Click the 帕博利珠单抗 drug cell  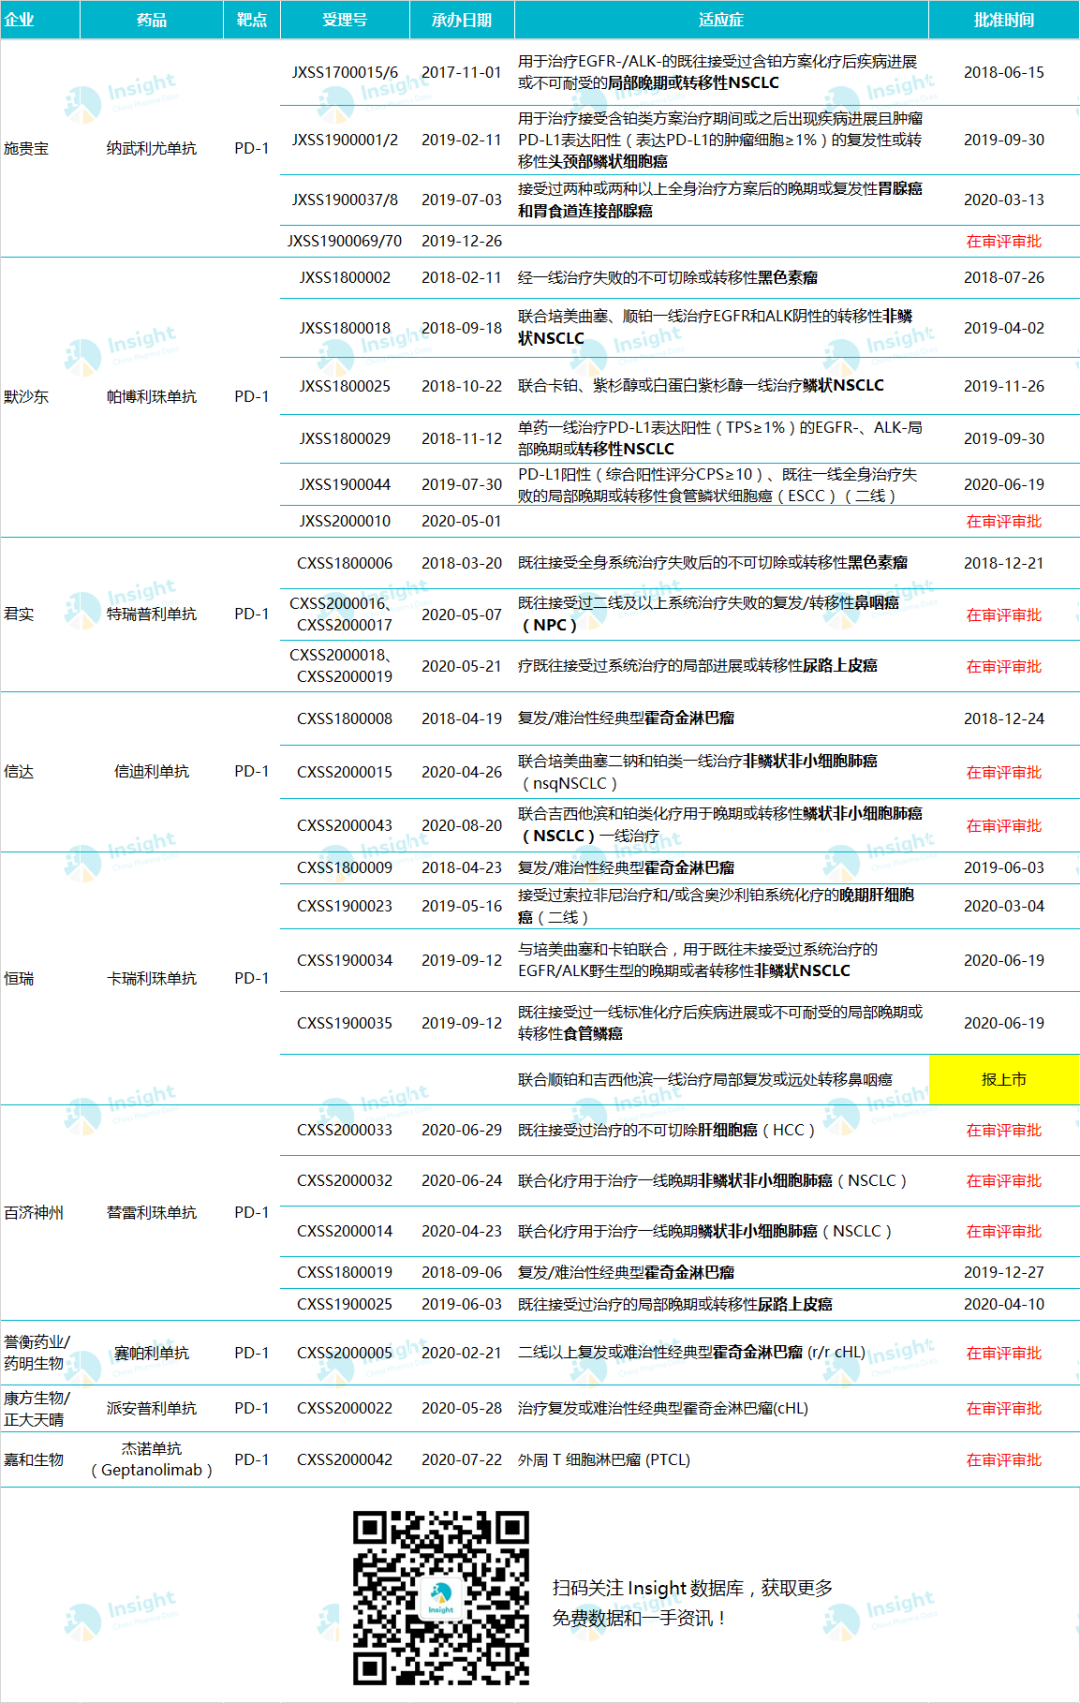(x=152, y=396)
